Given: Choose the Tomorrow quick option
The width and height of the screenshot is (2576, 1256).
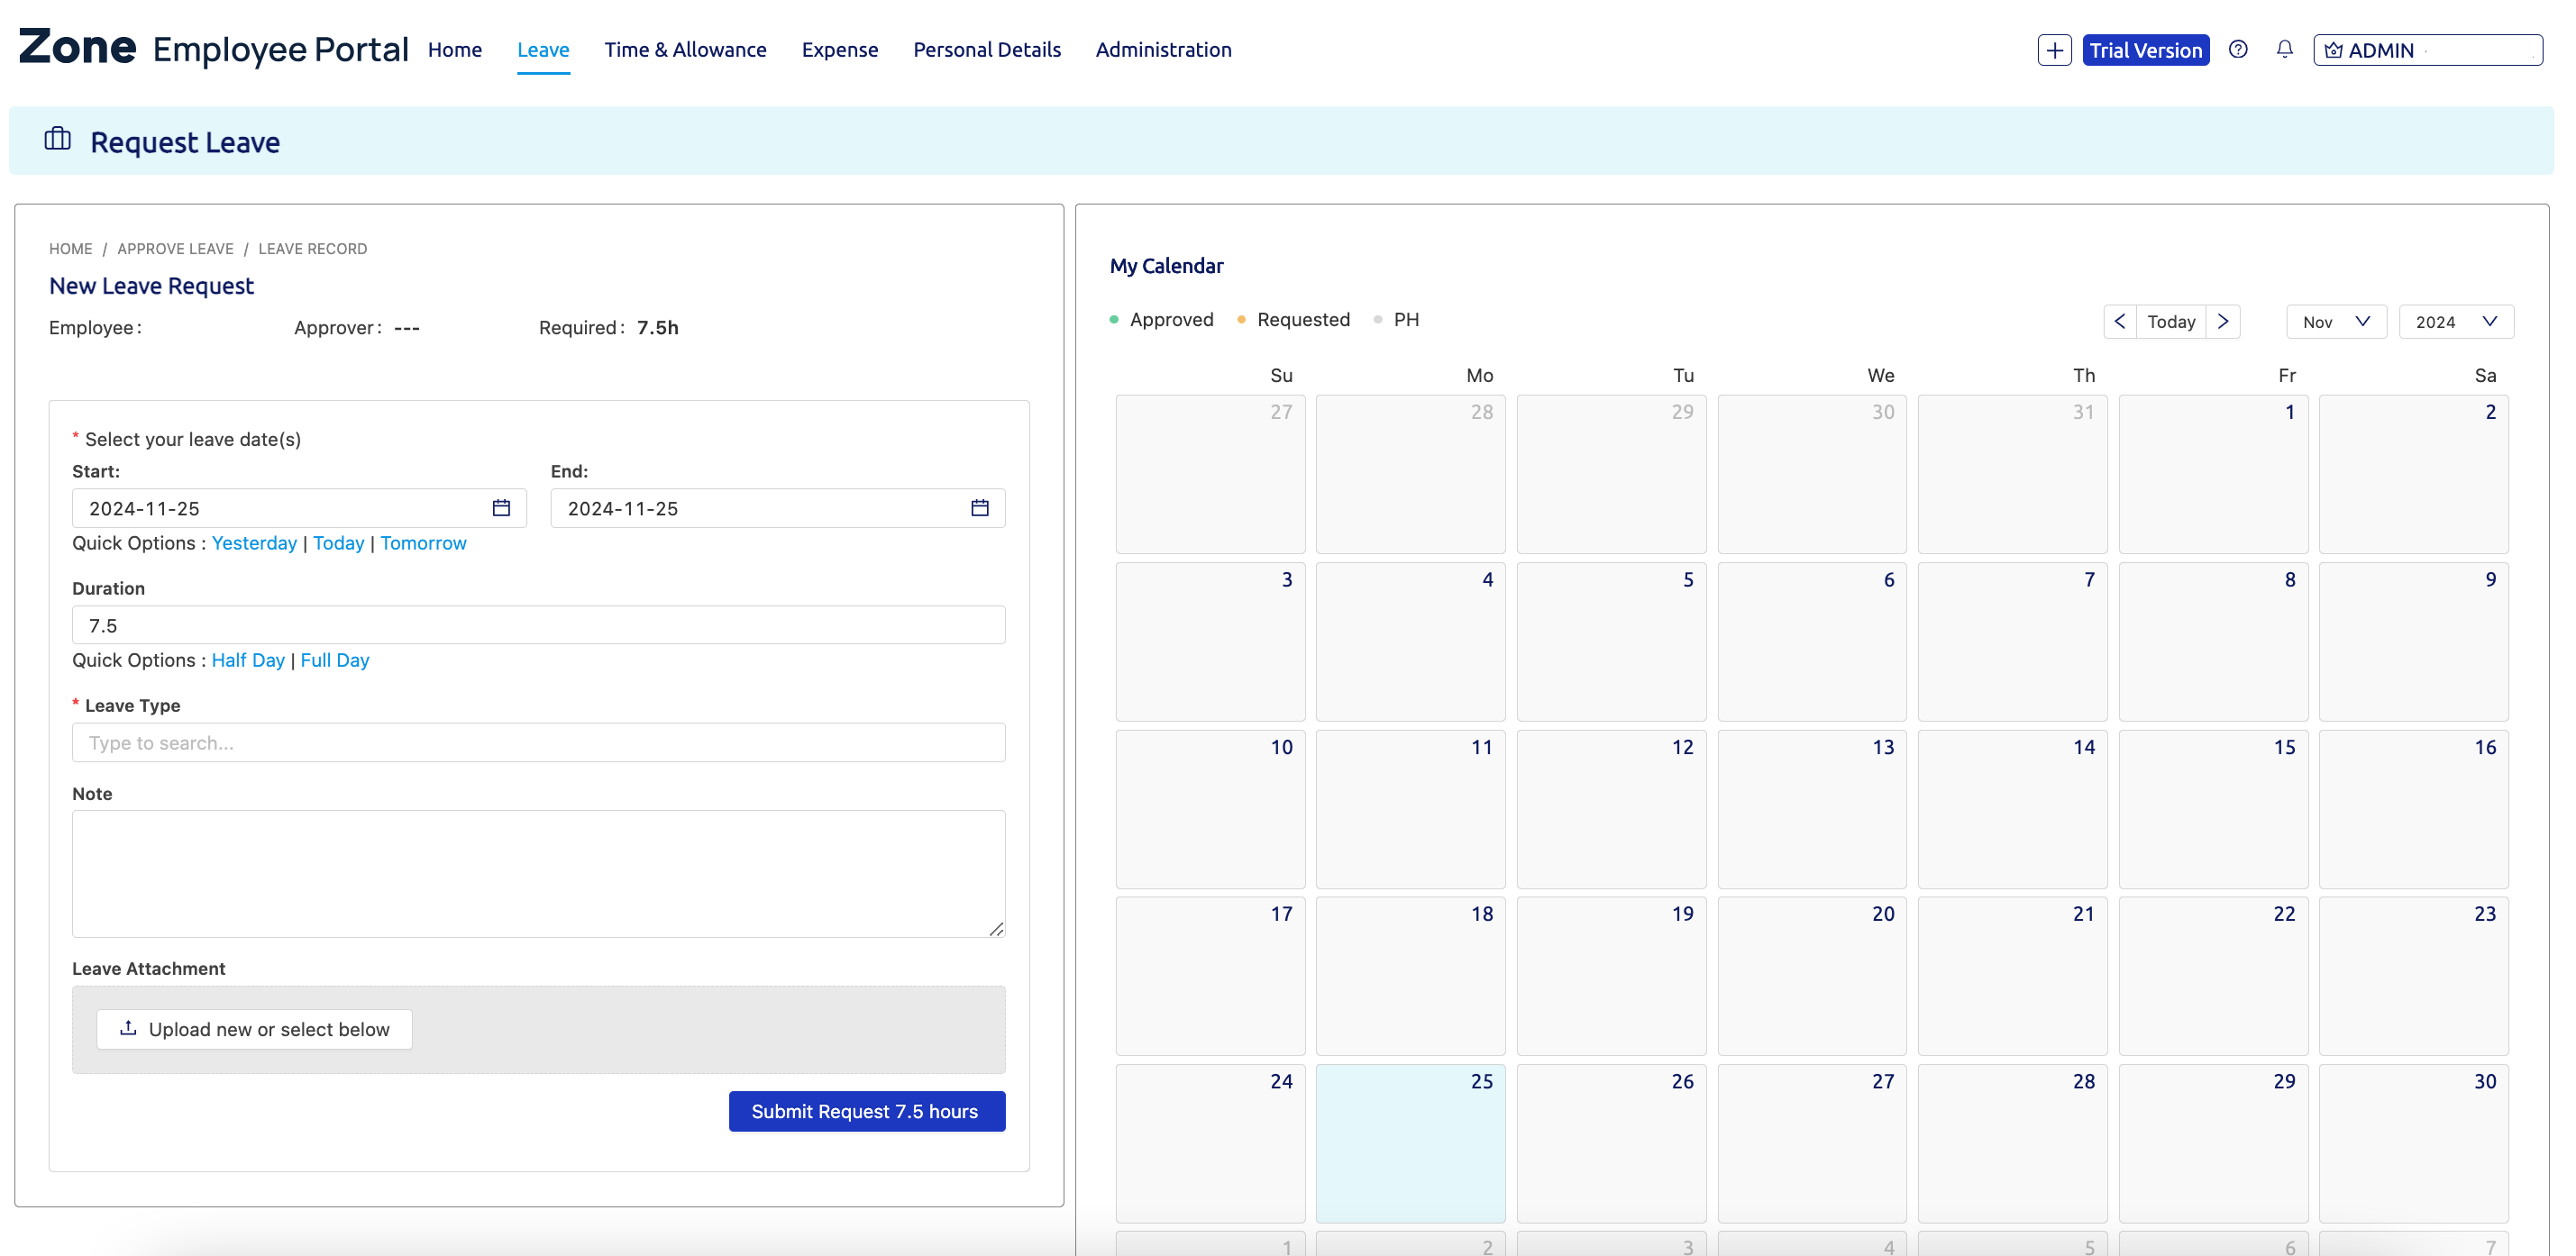Looking at the screenshot, I should (x=423, y=543).
